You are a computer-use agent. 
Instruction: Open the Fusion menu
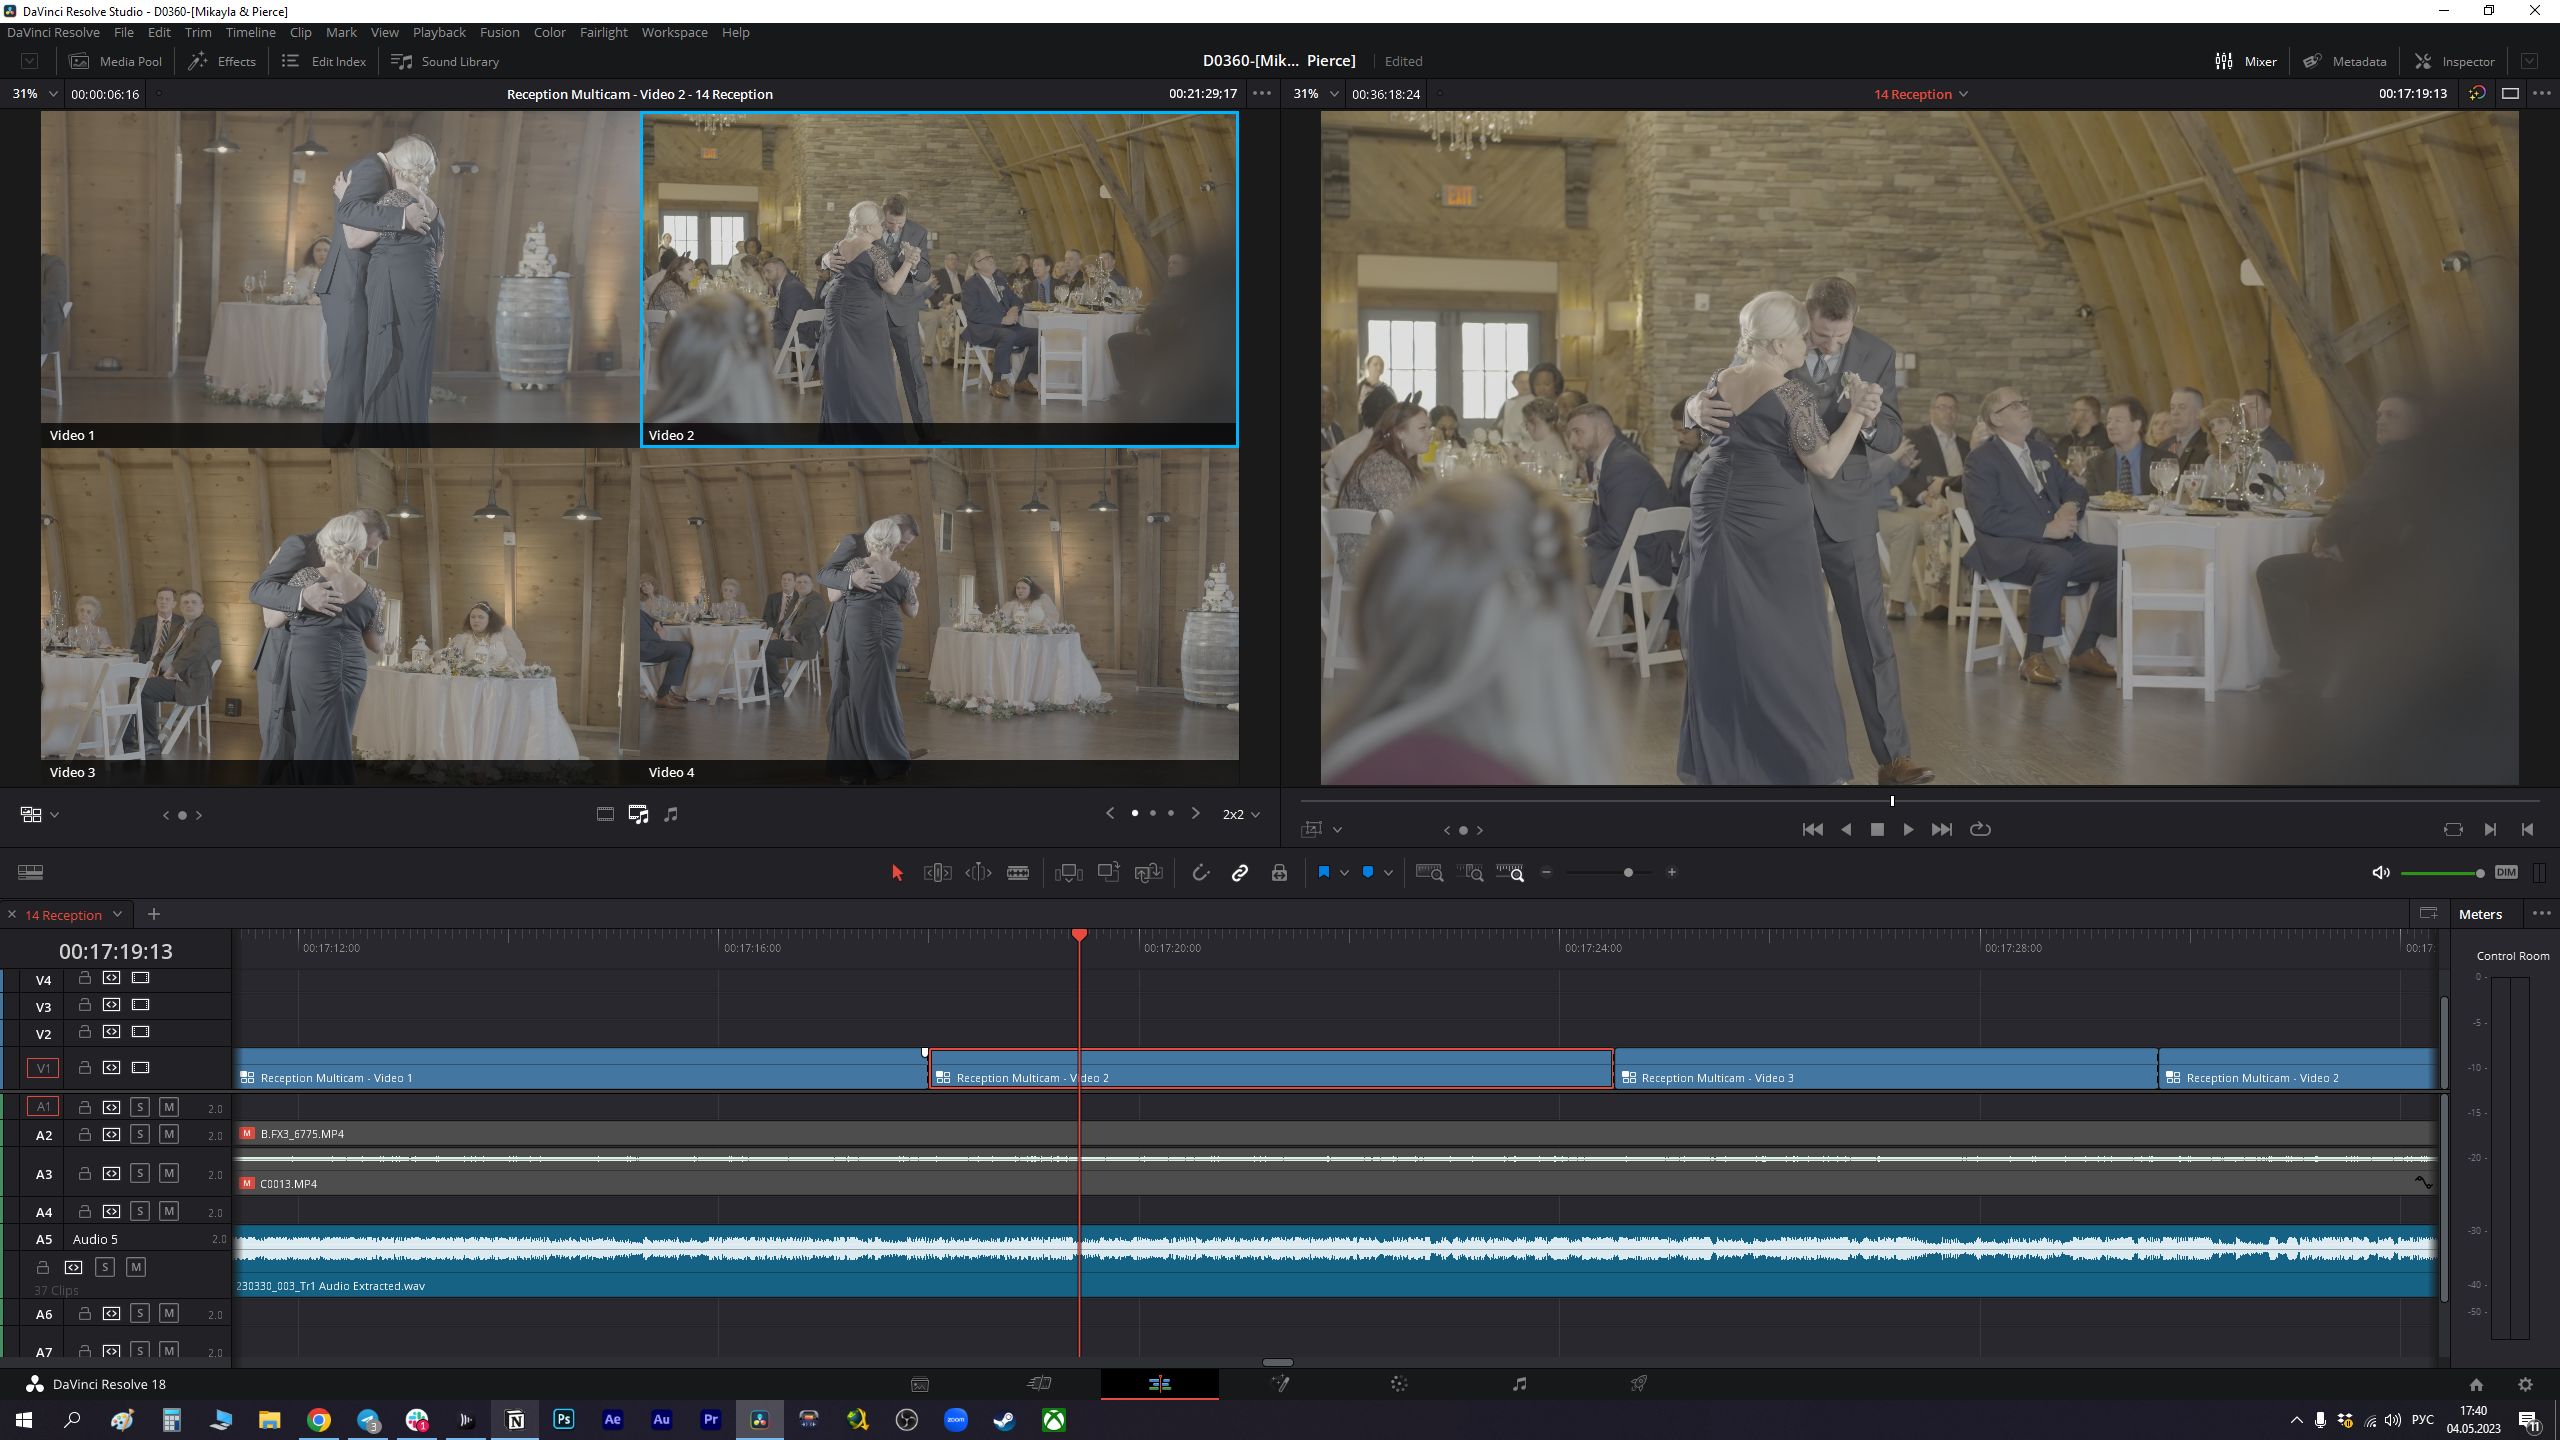pos(499,32)
